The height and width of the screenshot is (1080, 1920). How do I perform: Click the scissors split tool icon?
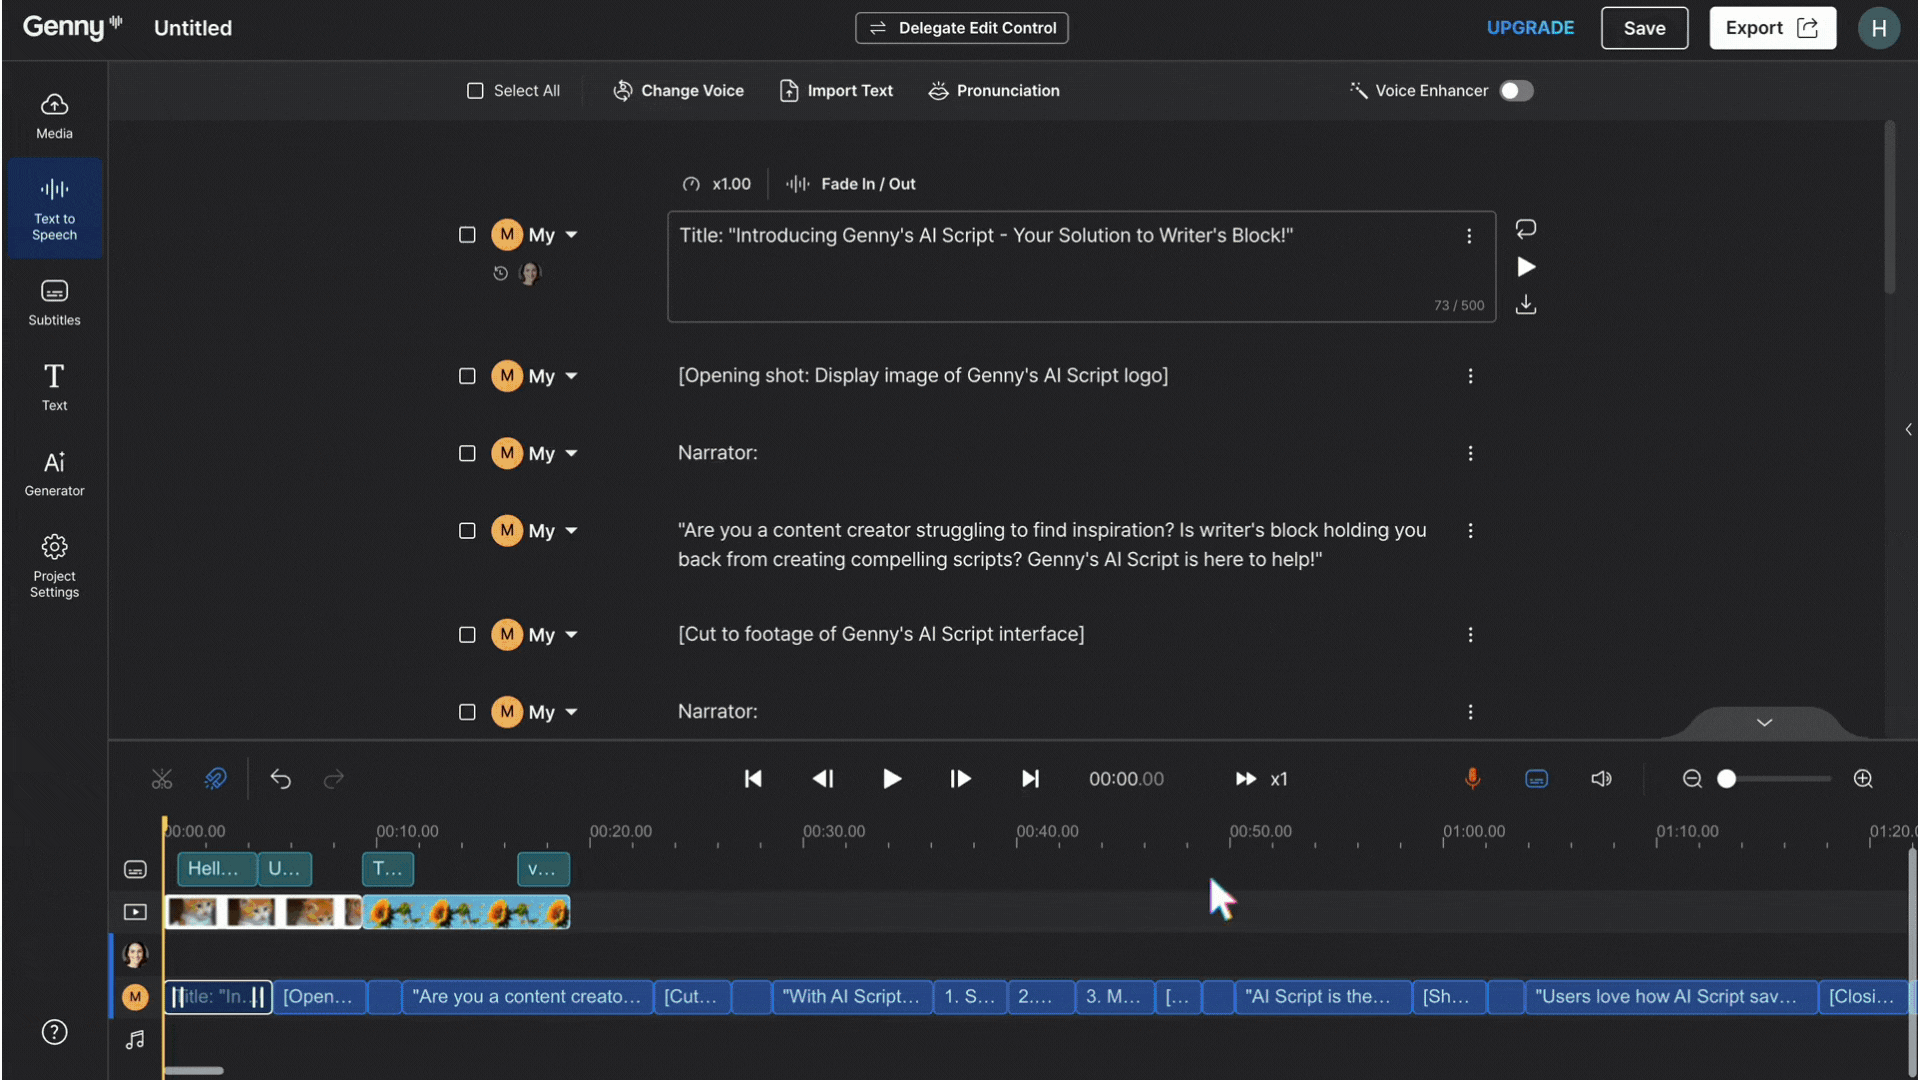click(162, 779)
